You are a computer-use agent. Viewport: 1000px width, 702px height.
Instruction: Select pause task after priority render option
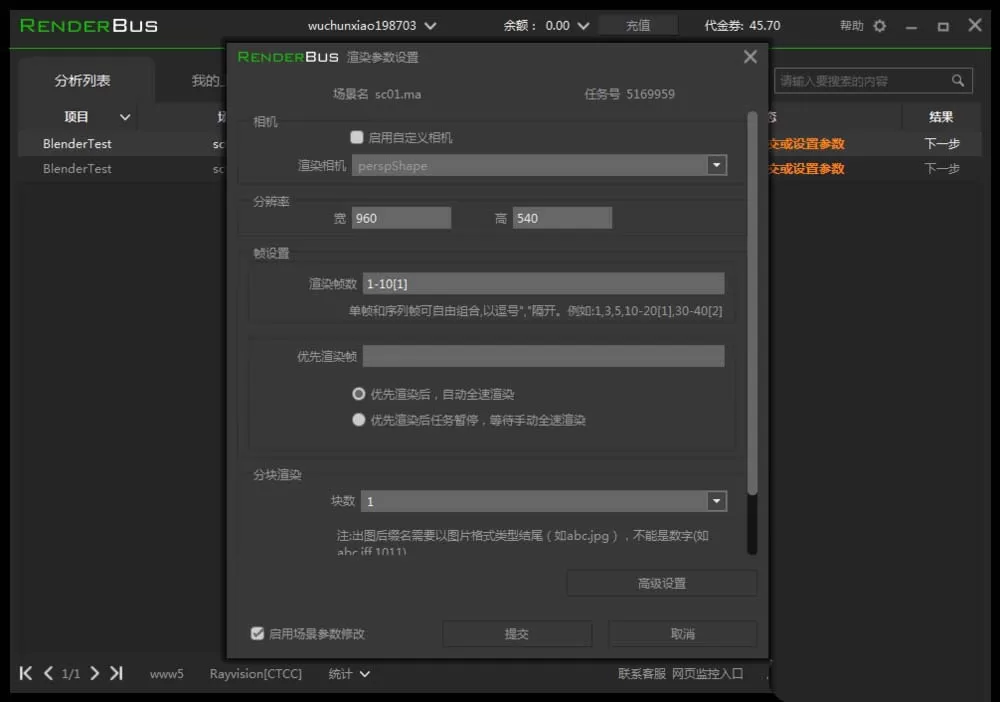(358, 420)
